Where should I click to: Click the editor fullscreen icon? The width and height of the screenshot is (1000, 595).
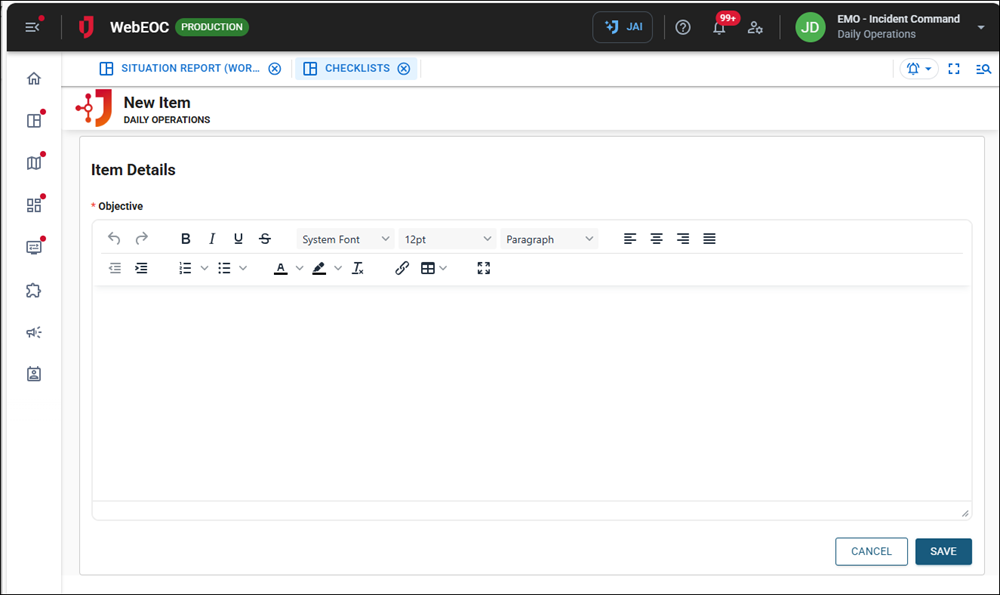(x=484, y=268)
